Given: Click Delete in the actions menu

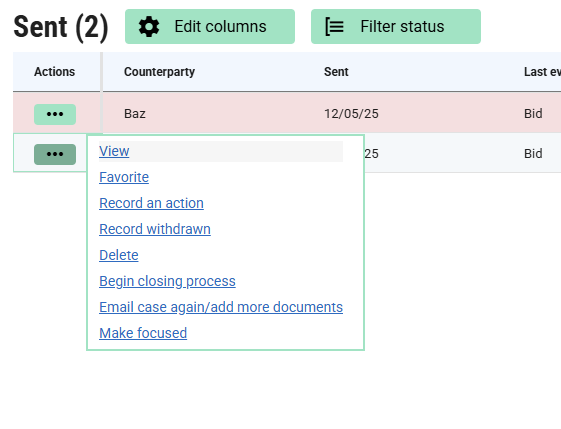Looking at the screenshot, I should tap(119, 255).
